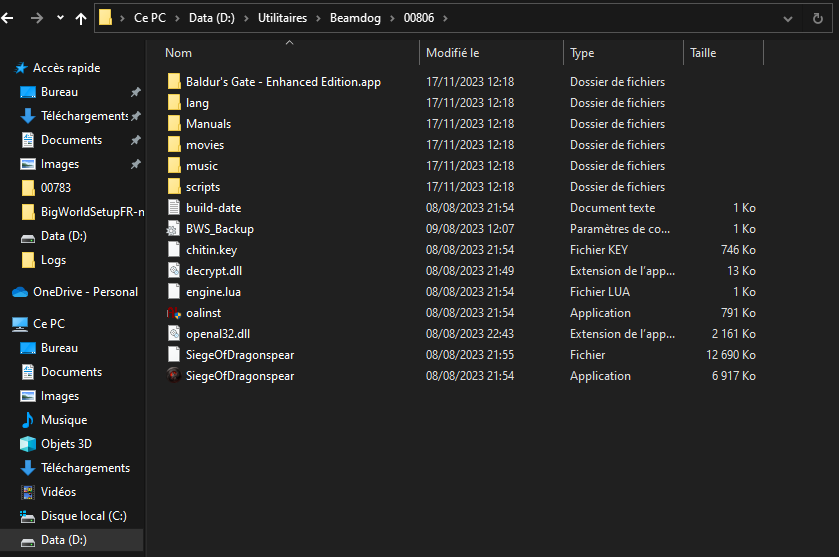Click the Téléchargements download arrow icon under Ce PC
The height and width of the screenshot is (557, 839).
28,468
